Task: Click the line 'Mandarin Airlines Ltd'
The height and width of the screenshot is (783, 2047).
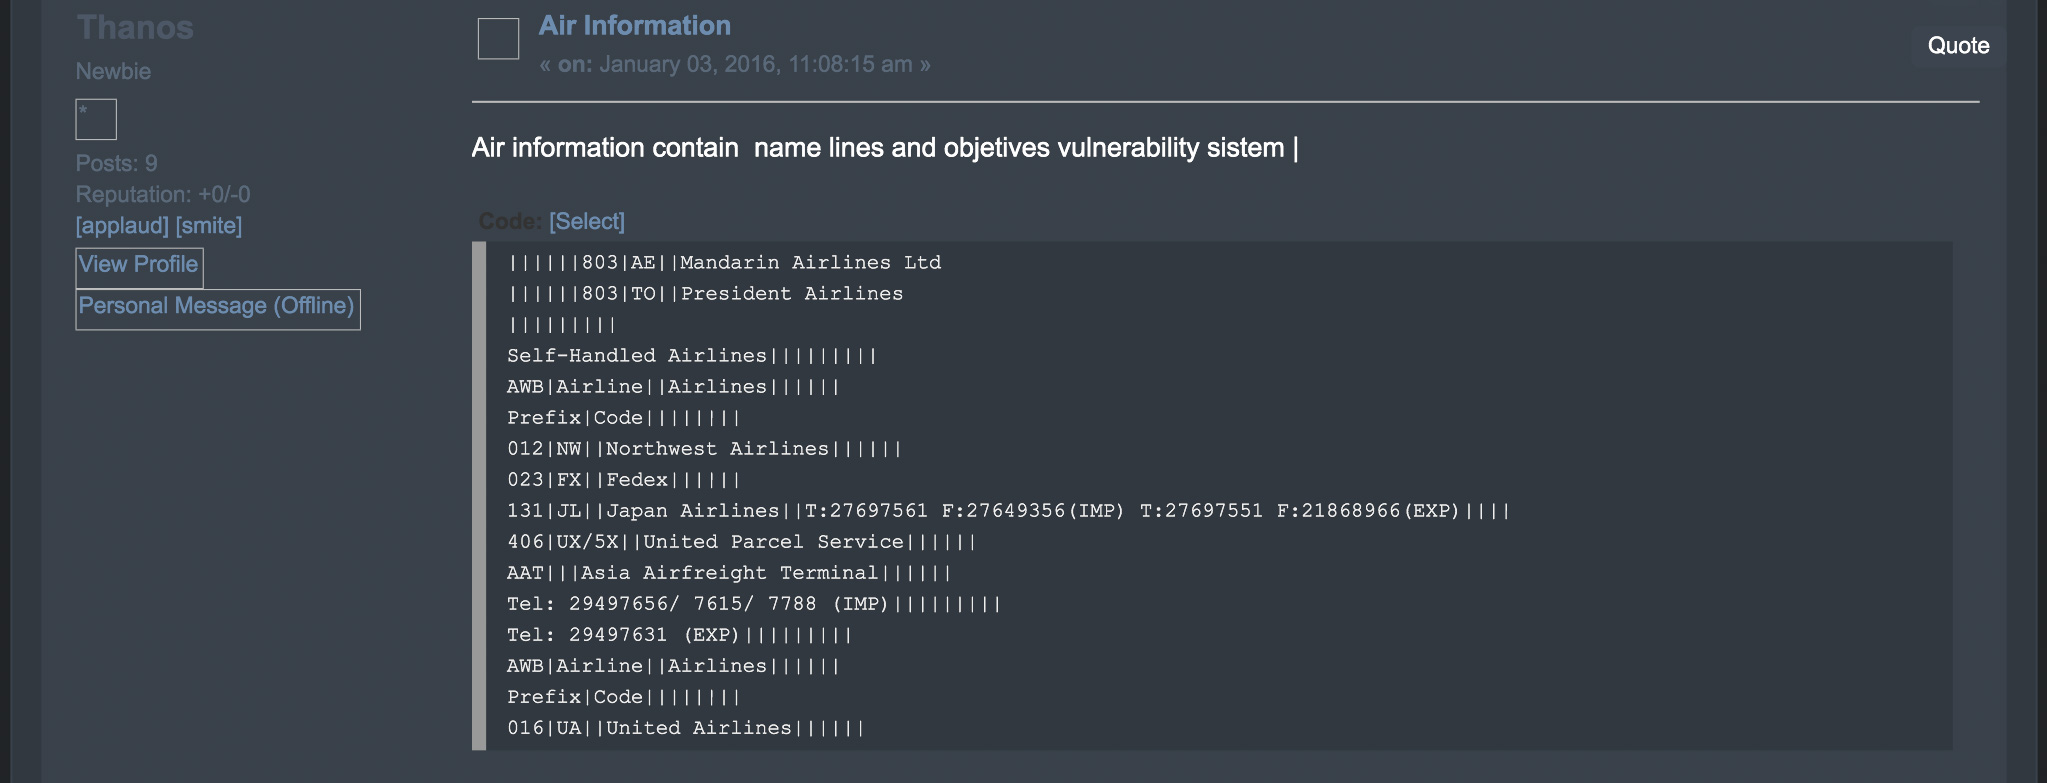Action: click(724, 263)
